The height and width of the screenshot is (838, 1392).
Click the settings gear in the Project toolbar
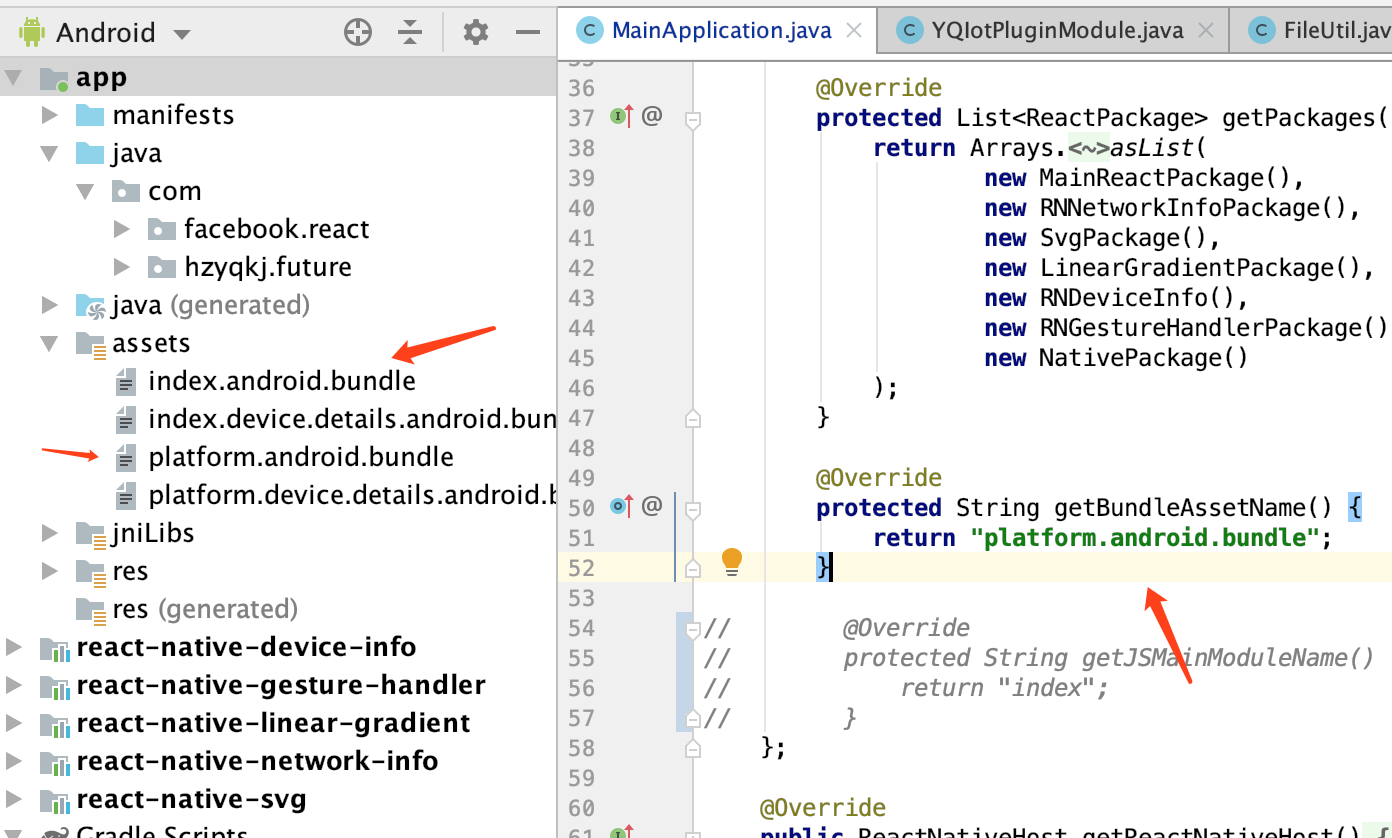click(475, 31)
